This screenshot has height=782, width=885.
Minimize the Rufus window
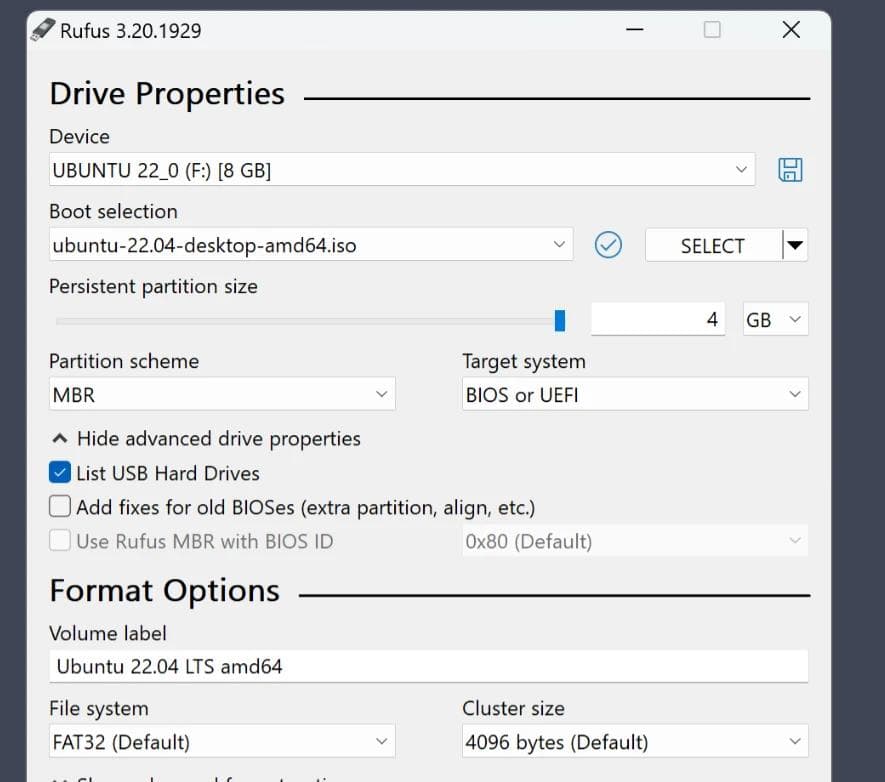tap(634, 29)
